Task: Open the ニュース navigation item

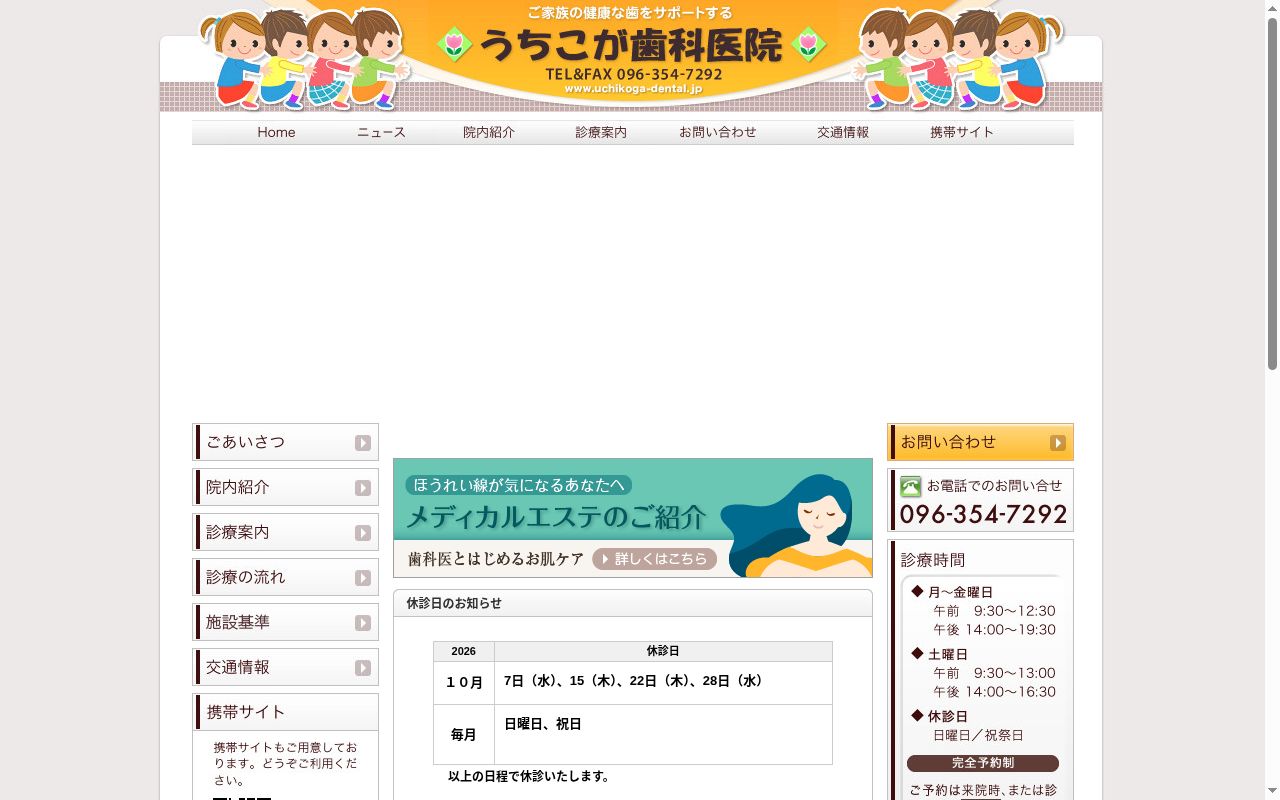Action: (381, 132)
